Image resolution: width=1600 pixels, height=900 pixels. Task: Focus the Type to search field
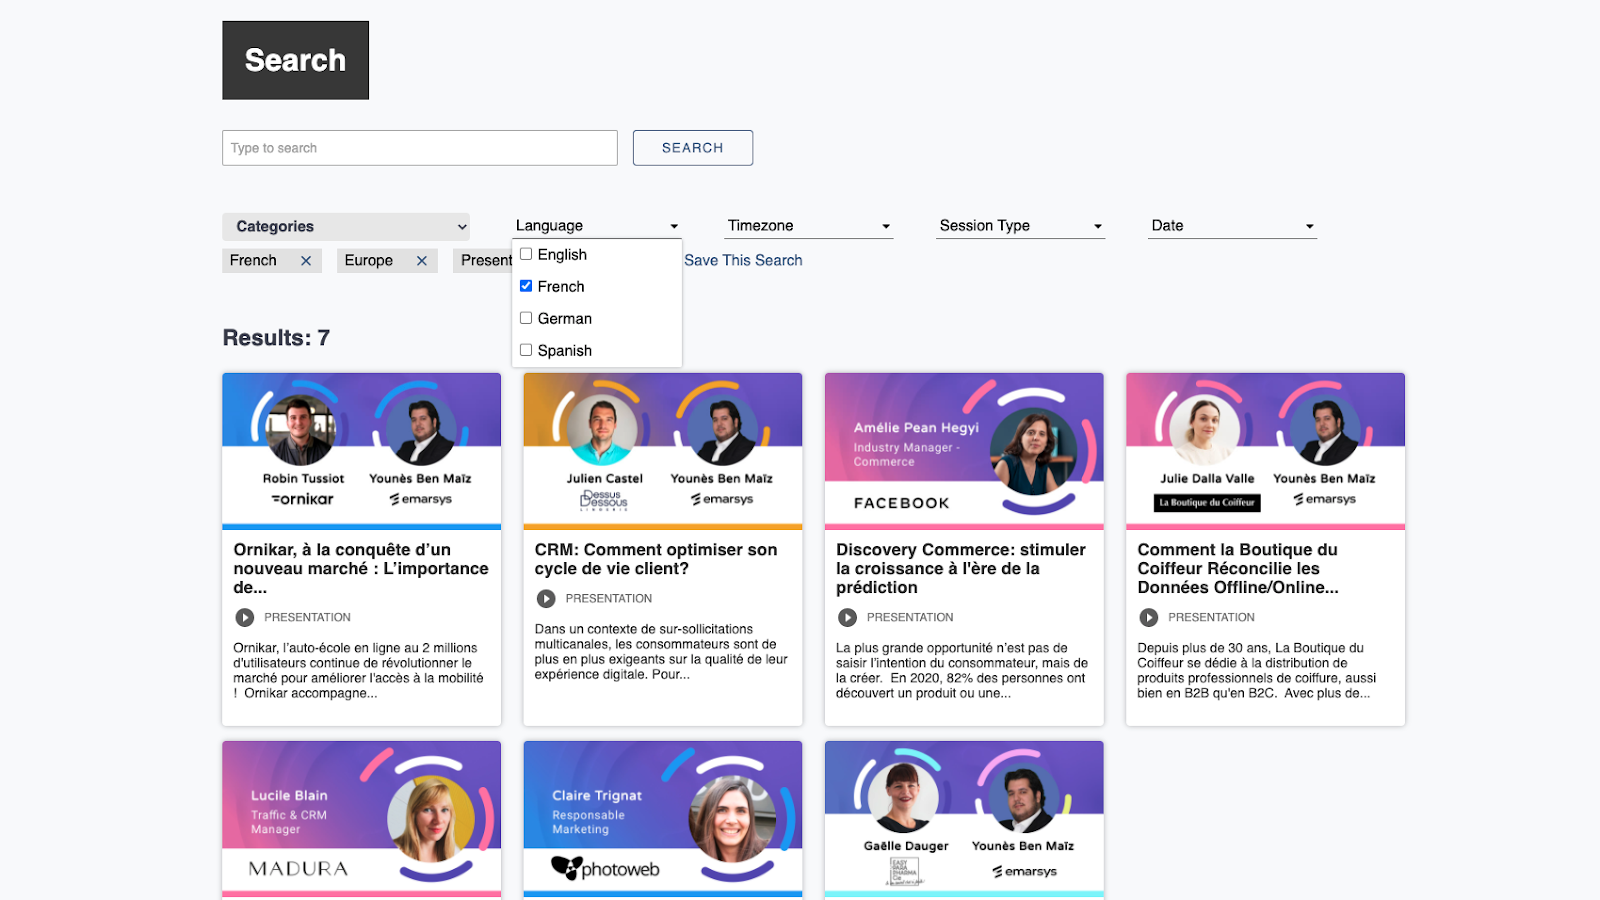[x=420, y=148]
